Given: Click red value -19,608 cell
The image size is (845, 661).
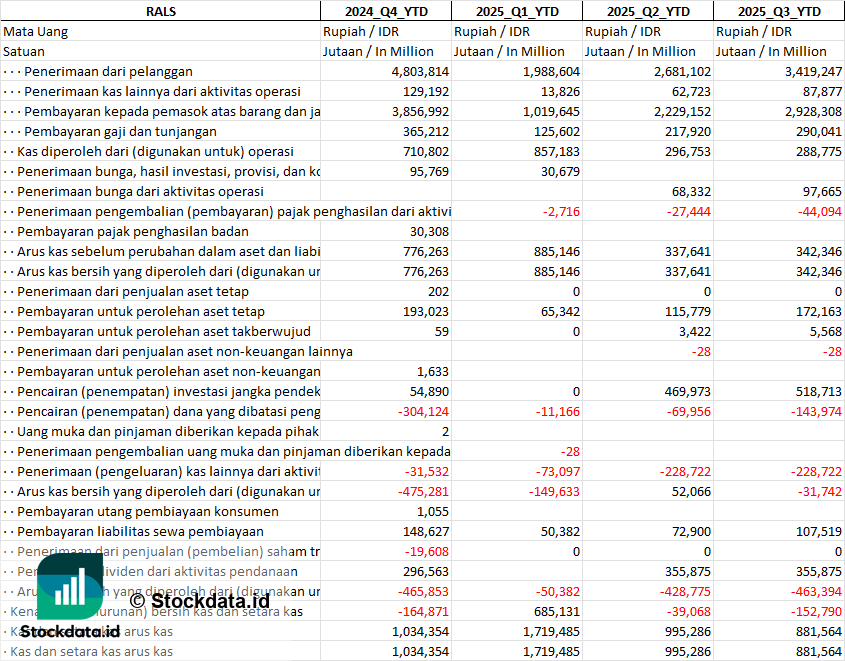Looking at the screenshot, I should (386, 551).
